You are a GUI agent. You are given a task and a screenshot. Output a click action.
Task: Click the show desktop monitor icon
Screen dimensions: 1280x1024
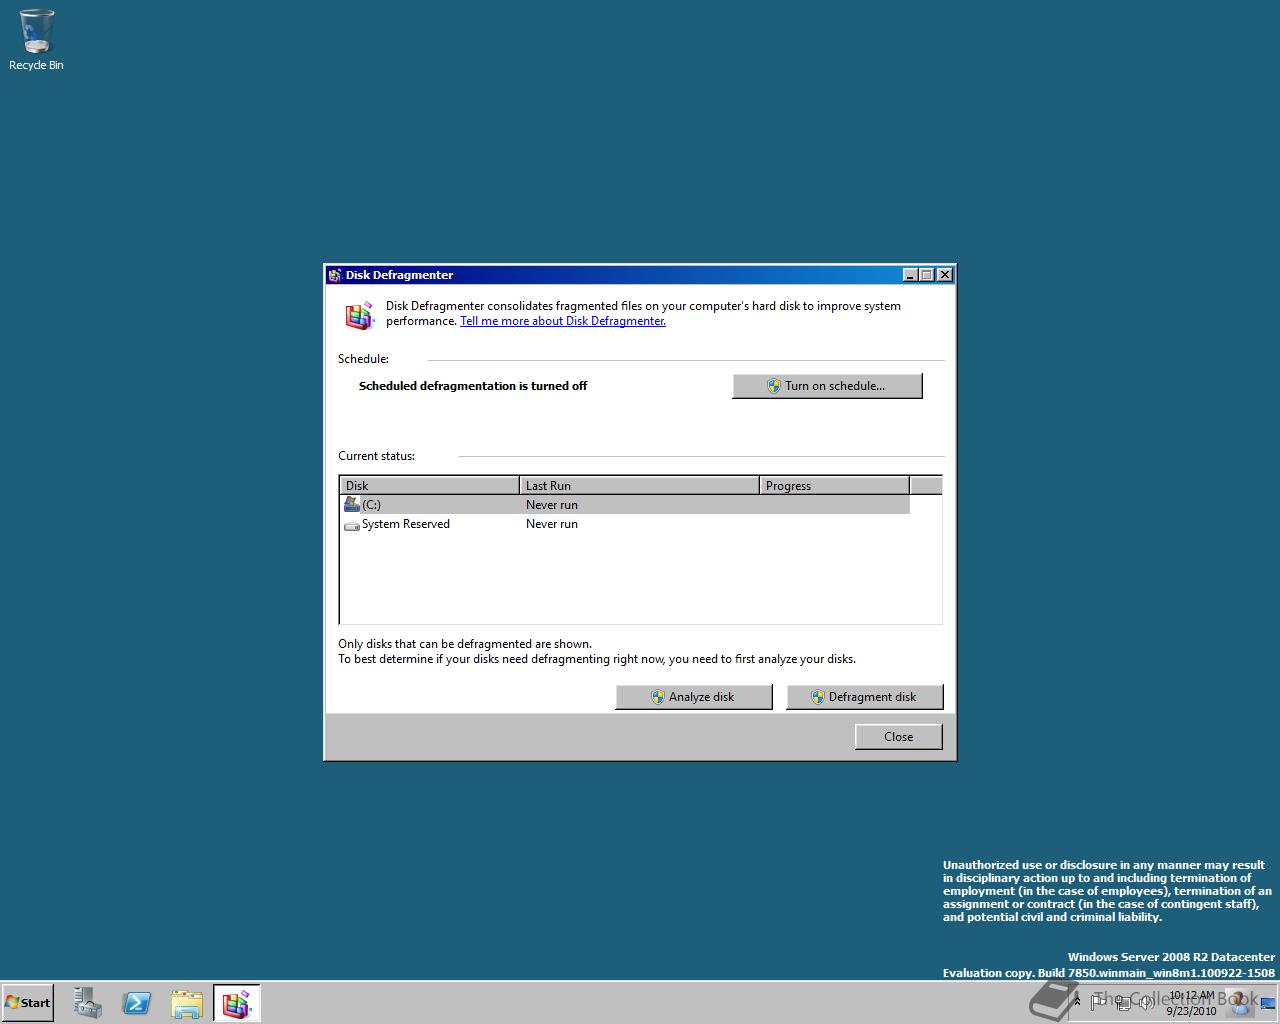pyautogui.click(x=1270, y=1003)
